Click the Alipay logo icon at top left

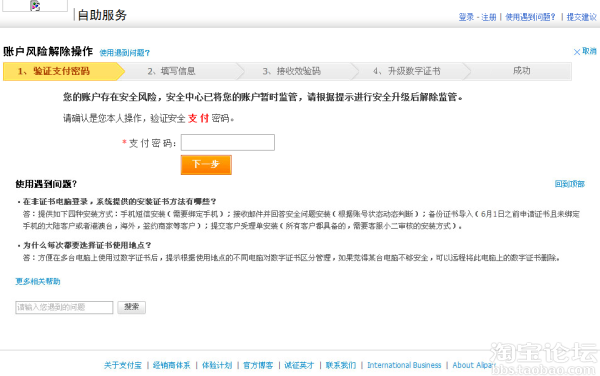(35, 5)
